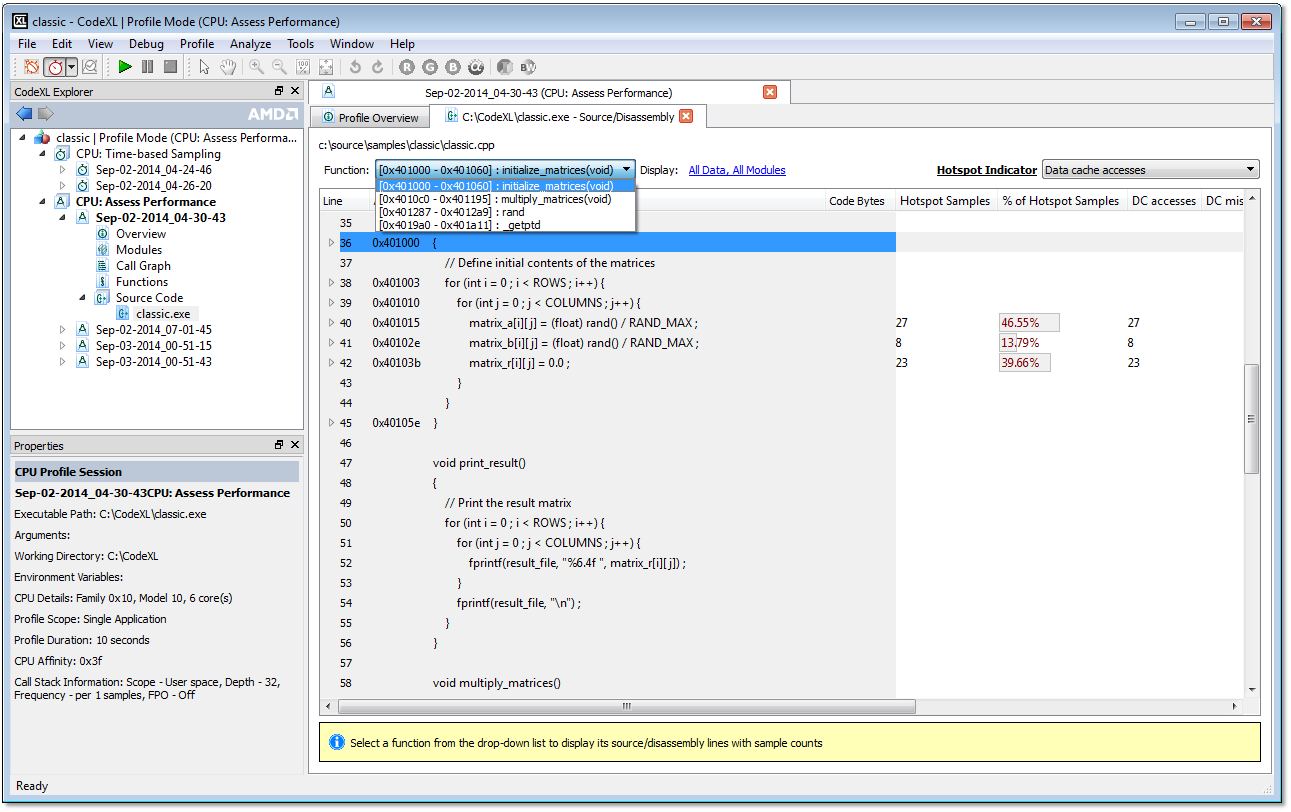Select the stopwatch Profile mode toolbar button

pos(54,67)
